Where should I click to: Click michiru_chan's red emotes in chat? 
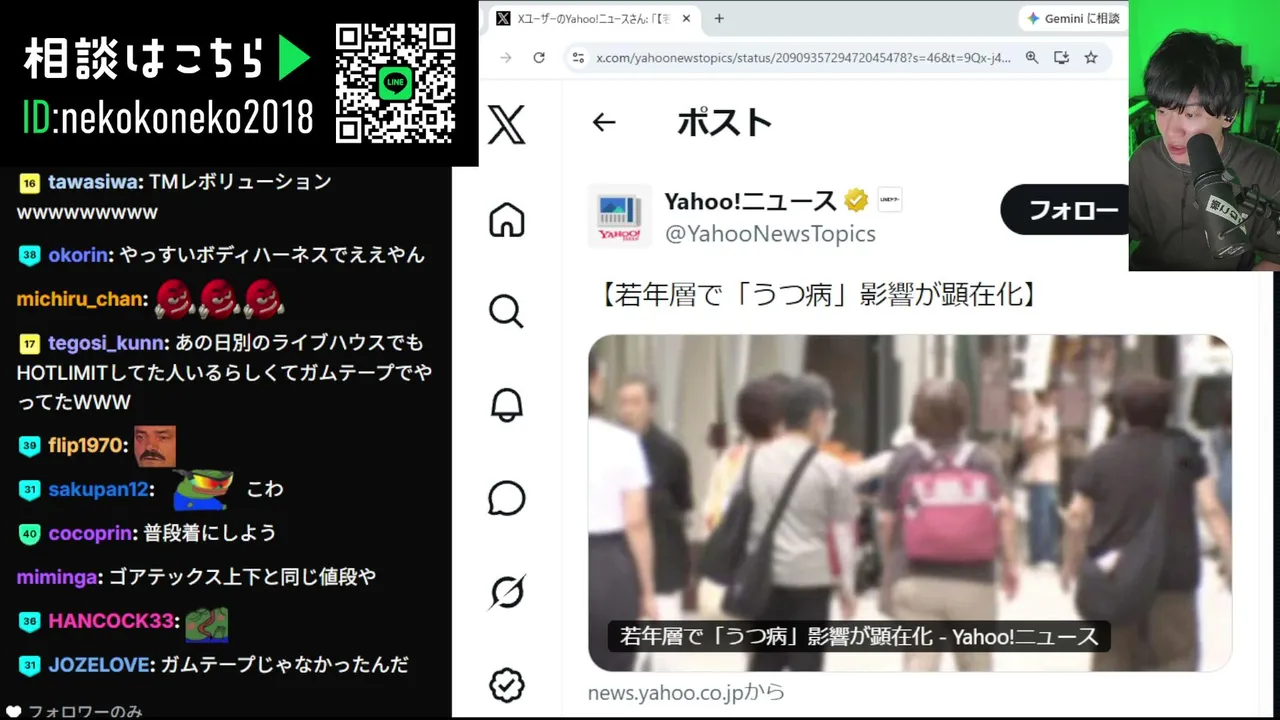[220, 298]
